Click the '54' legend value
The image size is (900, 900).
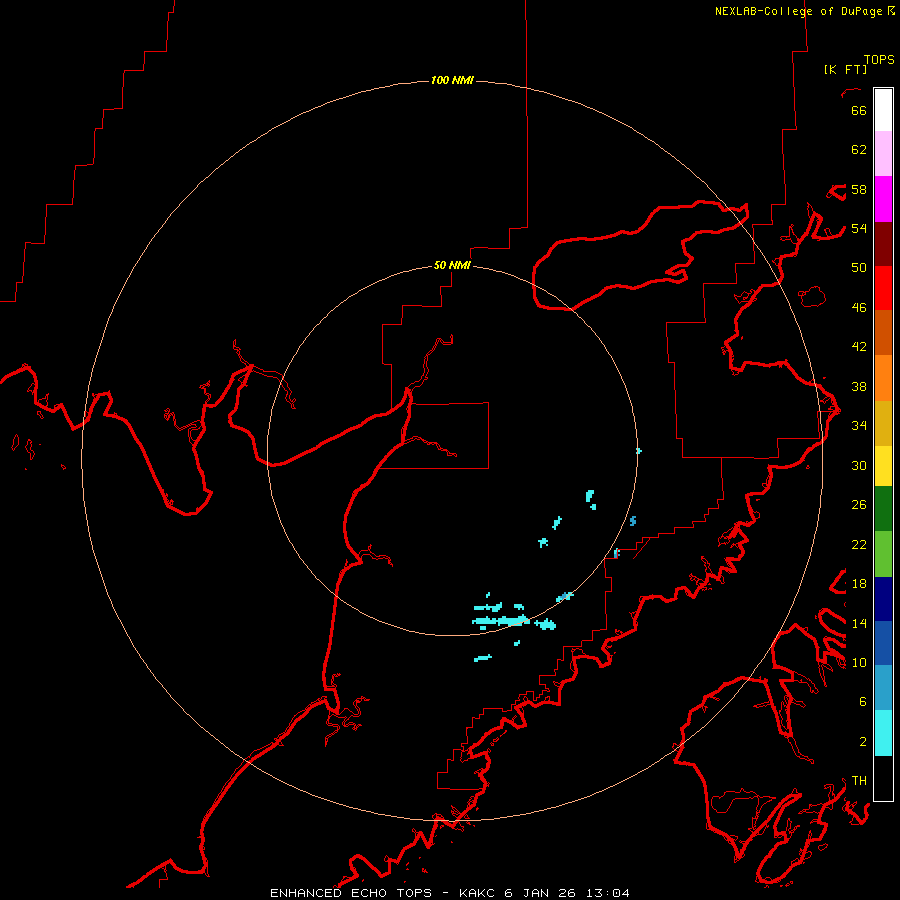pos(859,228)
